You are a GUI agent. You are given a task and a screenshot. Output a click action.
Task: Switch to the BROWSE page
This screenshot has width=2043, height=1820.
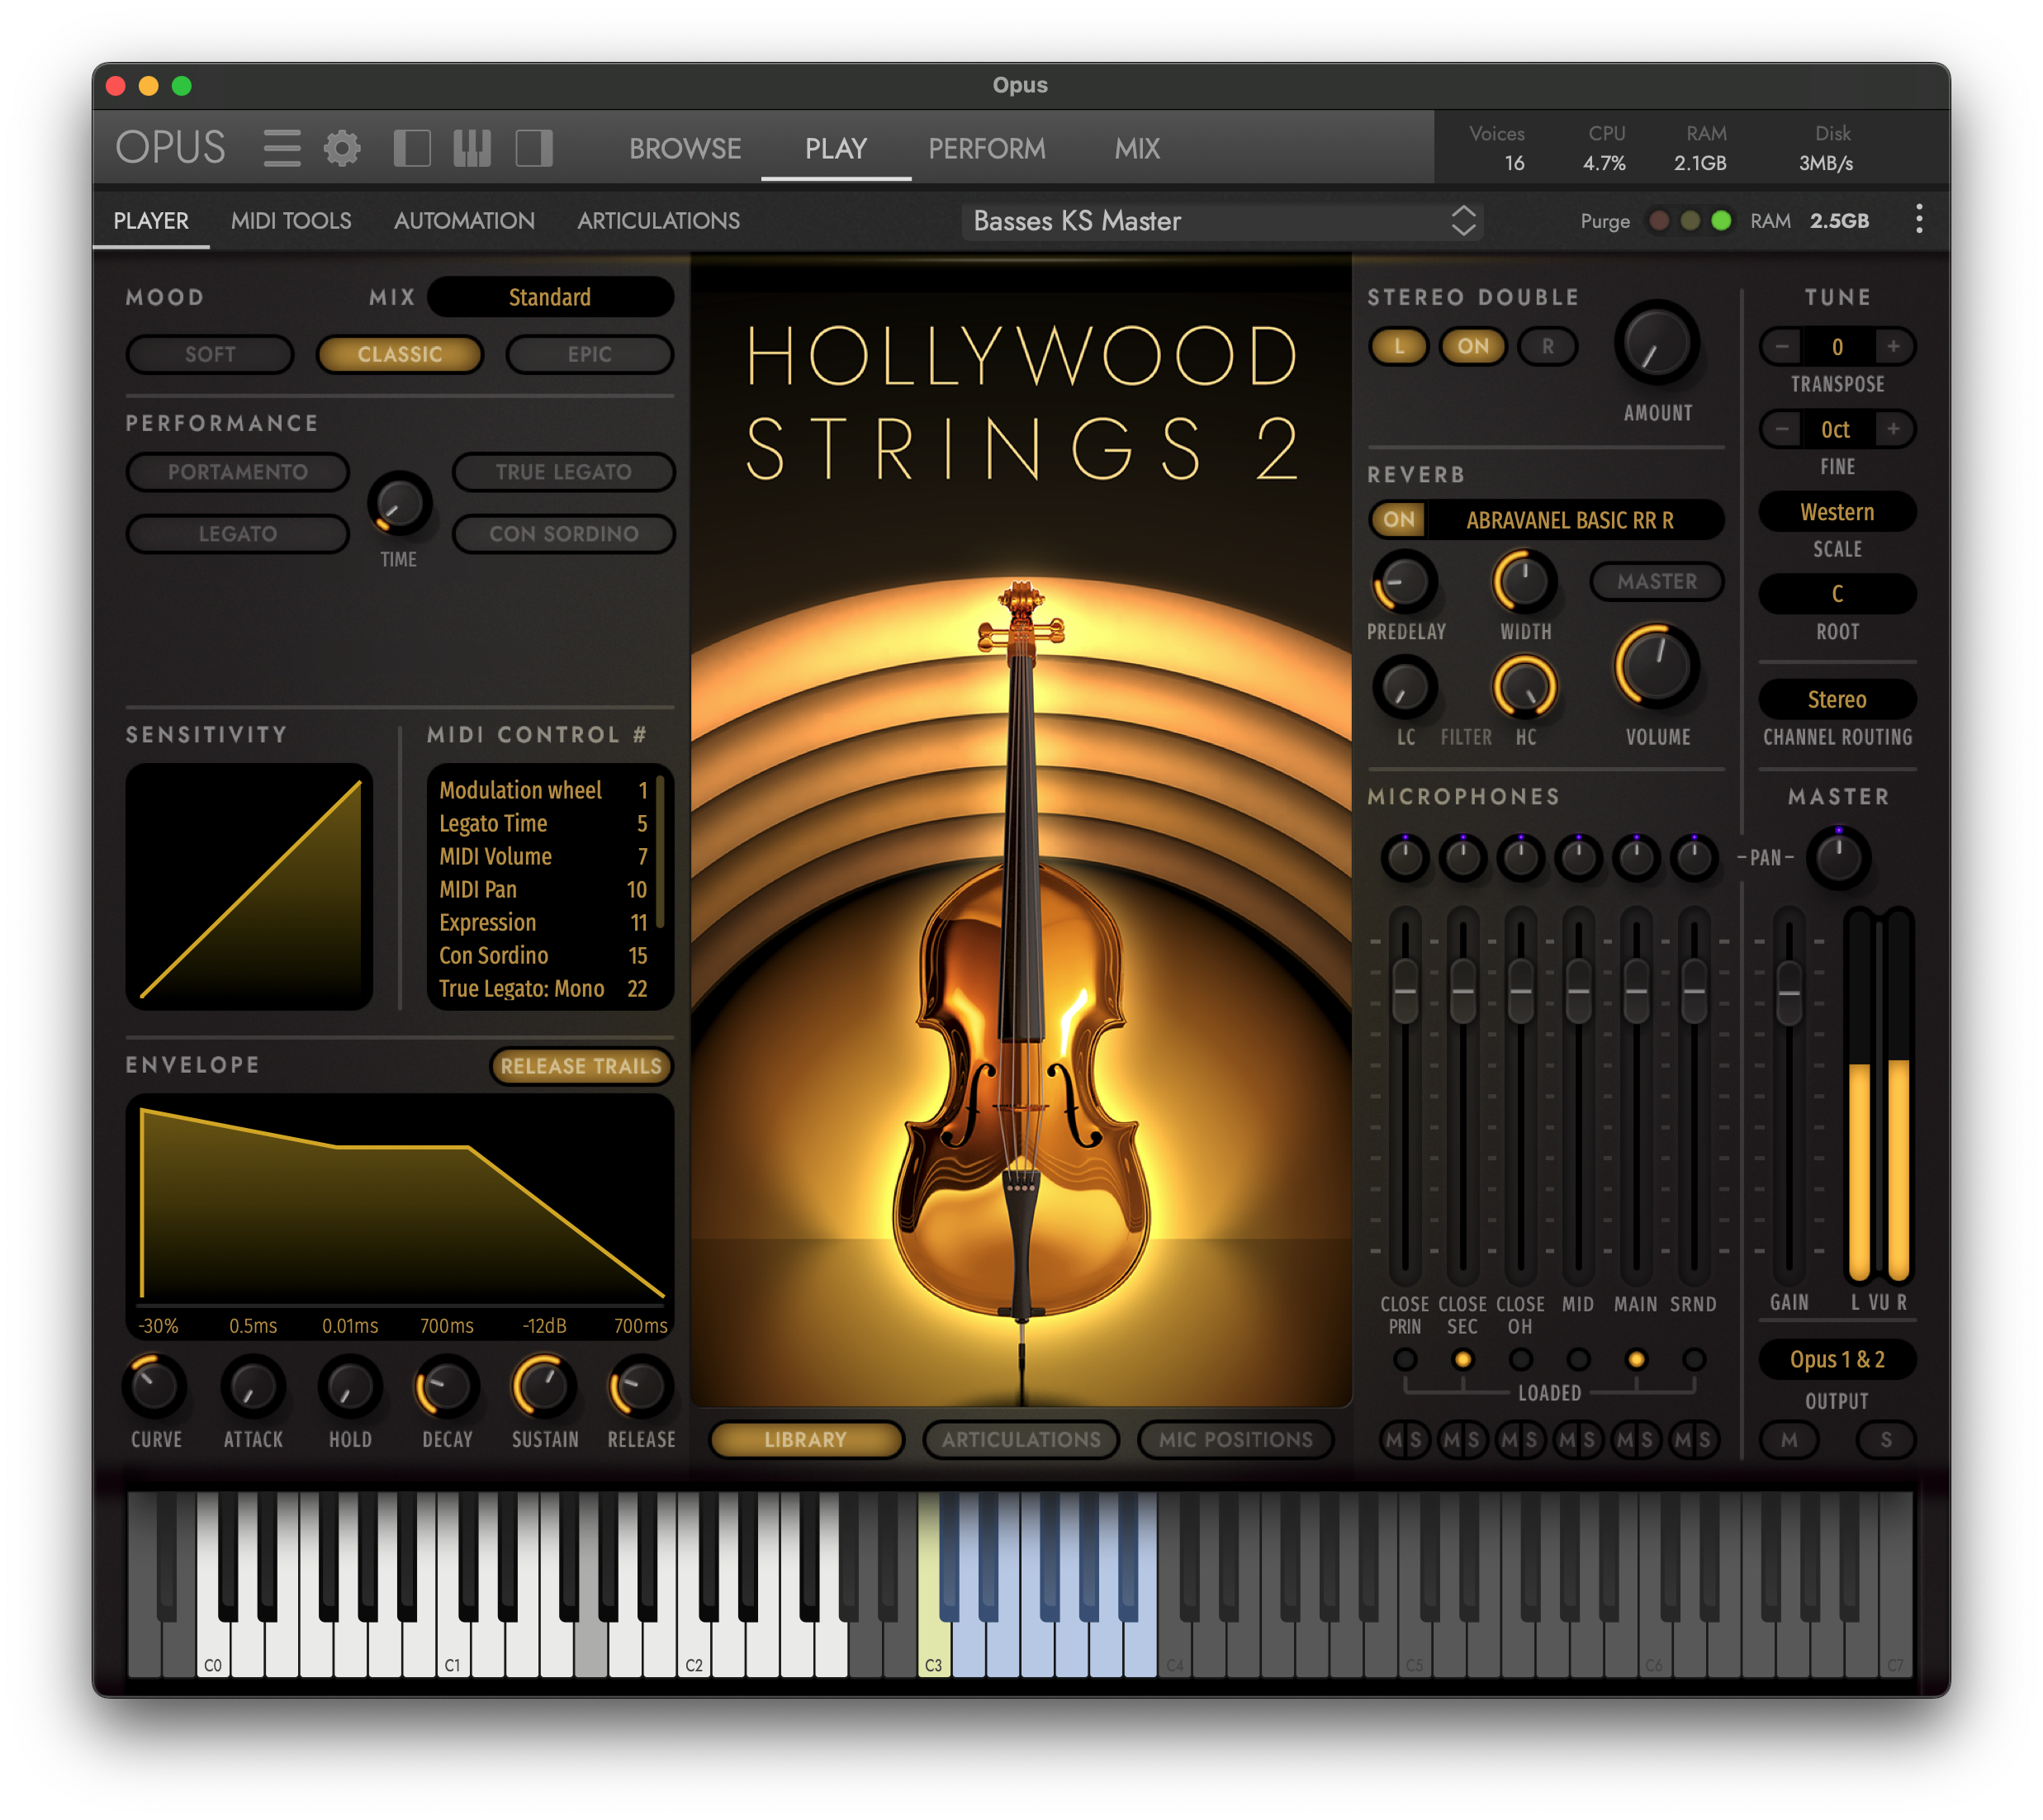(685, 149)
